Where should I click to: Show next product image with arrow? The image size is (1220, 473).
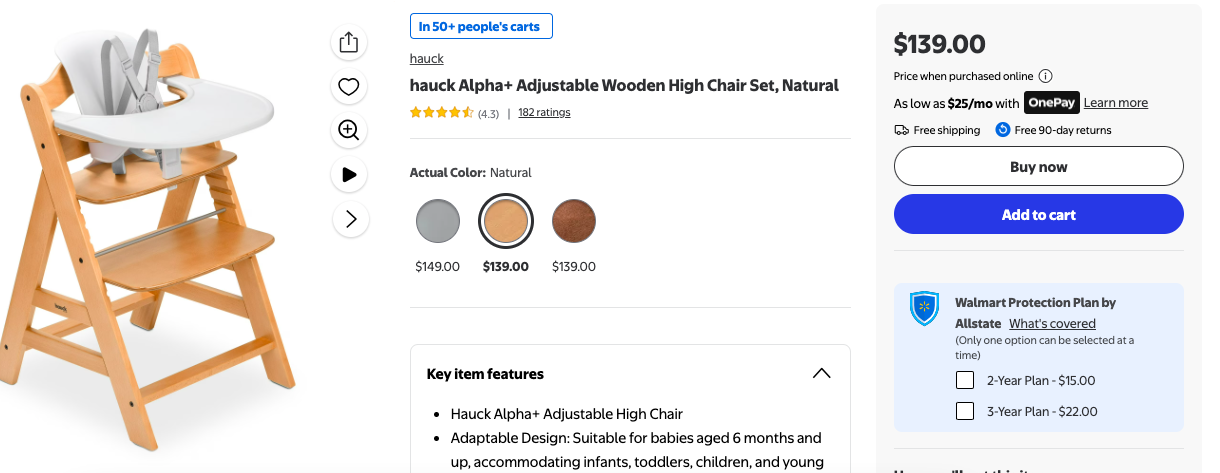[x=349, y=219]
